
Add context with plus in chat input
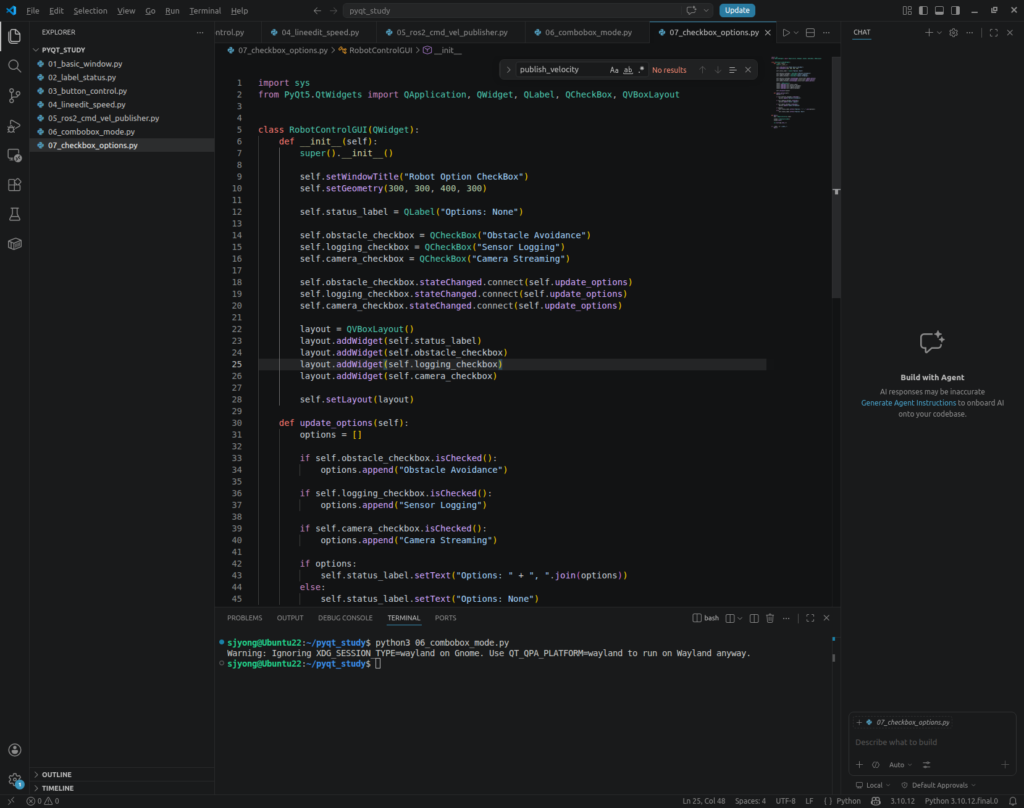click(859, 765)
